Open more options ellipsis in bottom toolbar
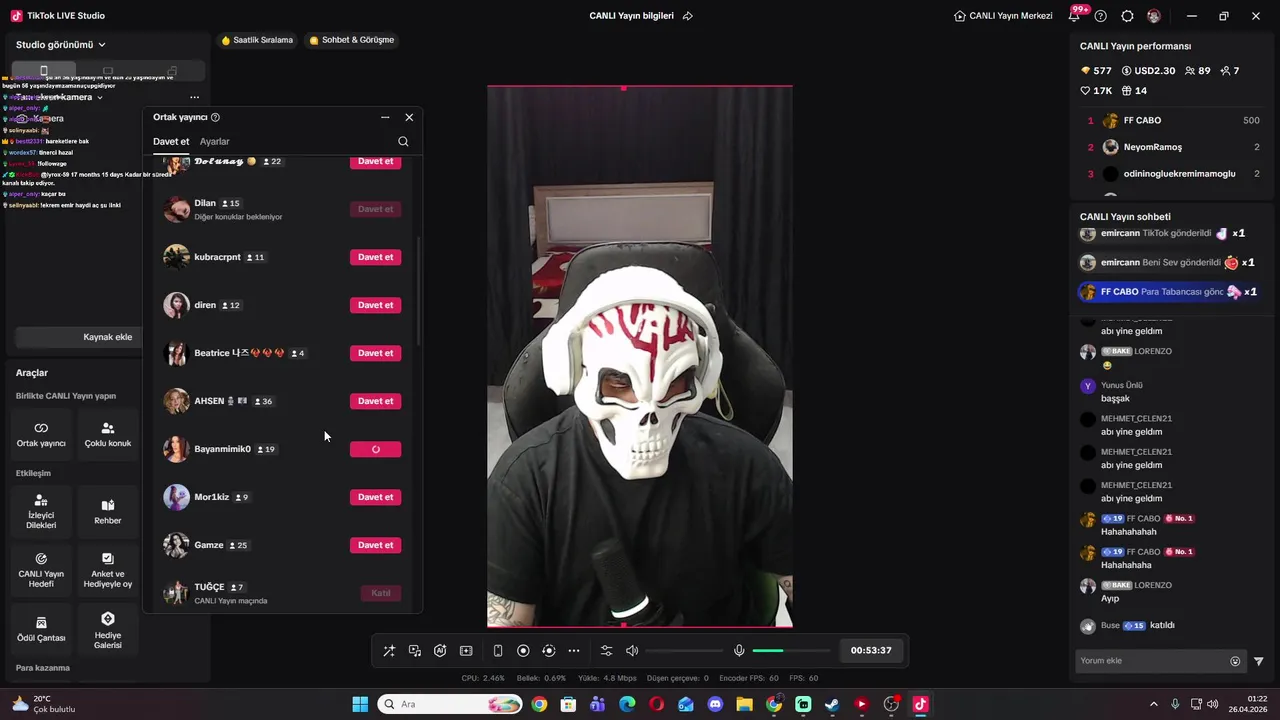Viewport: 1280px width, 720px height. 574,650
